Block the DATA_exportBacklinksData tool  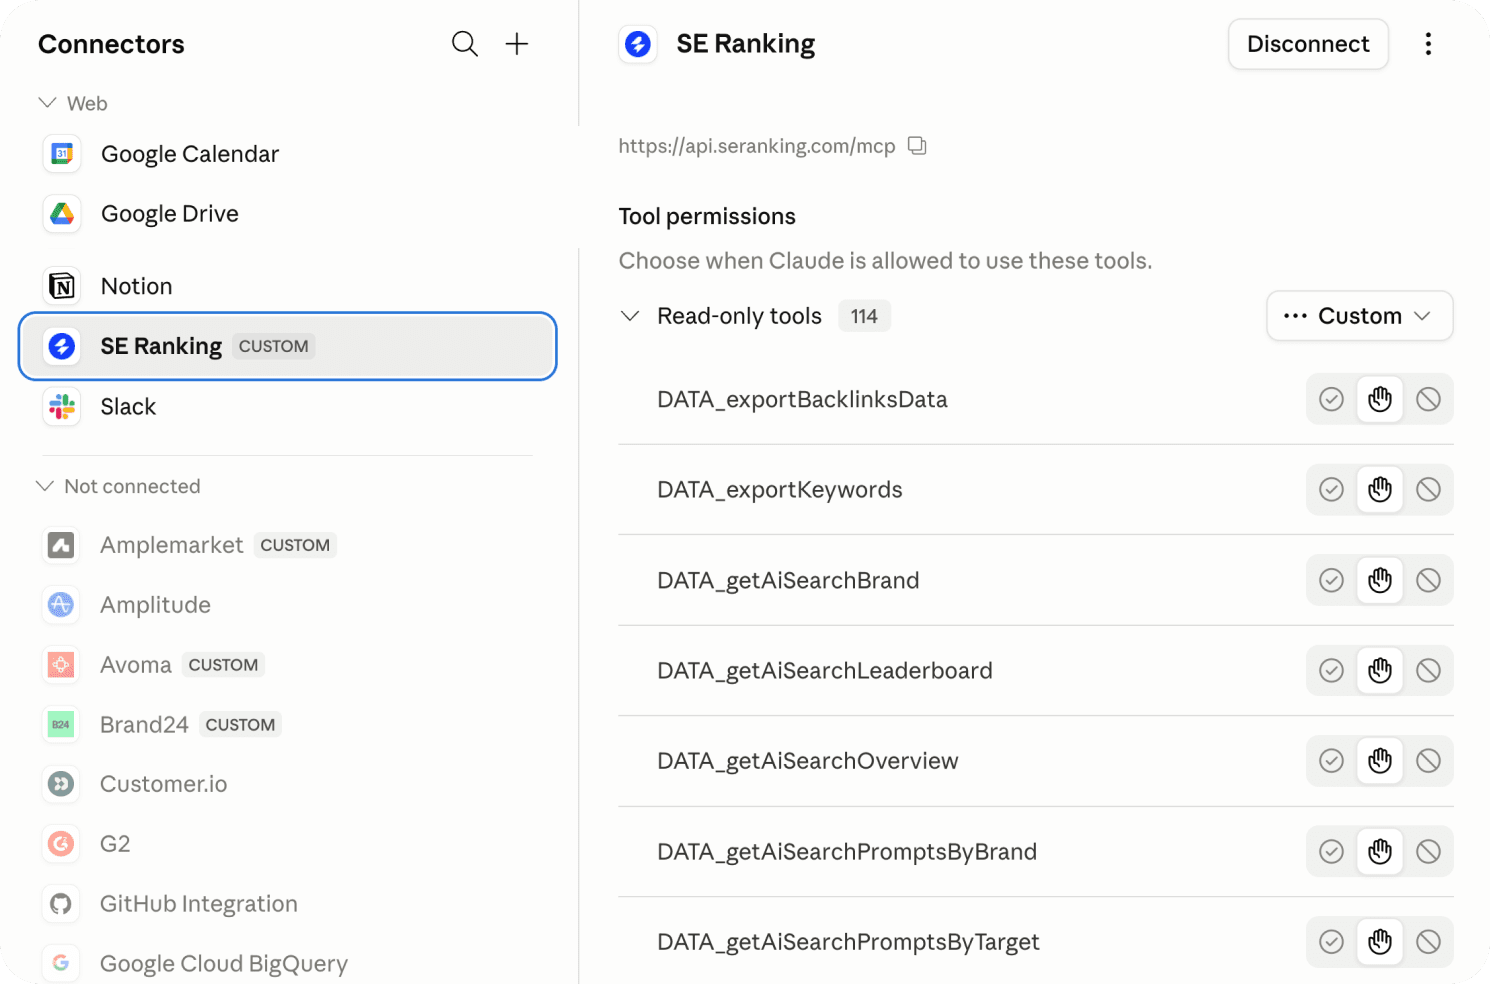point(1428,399)
